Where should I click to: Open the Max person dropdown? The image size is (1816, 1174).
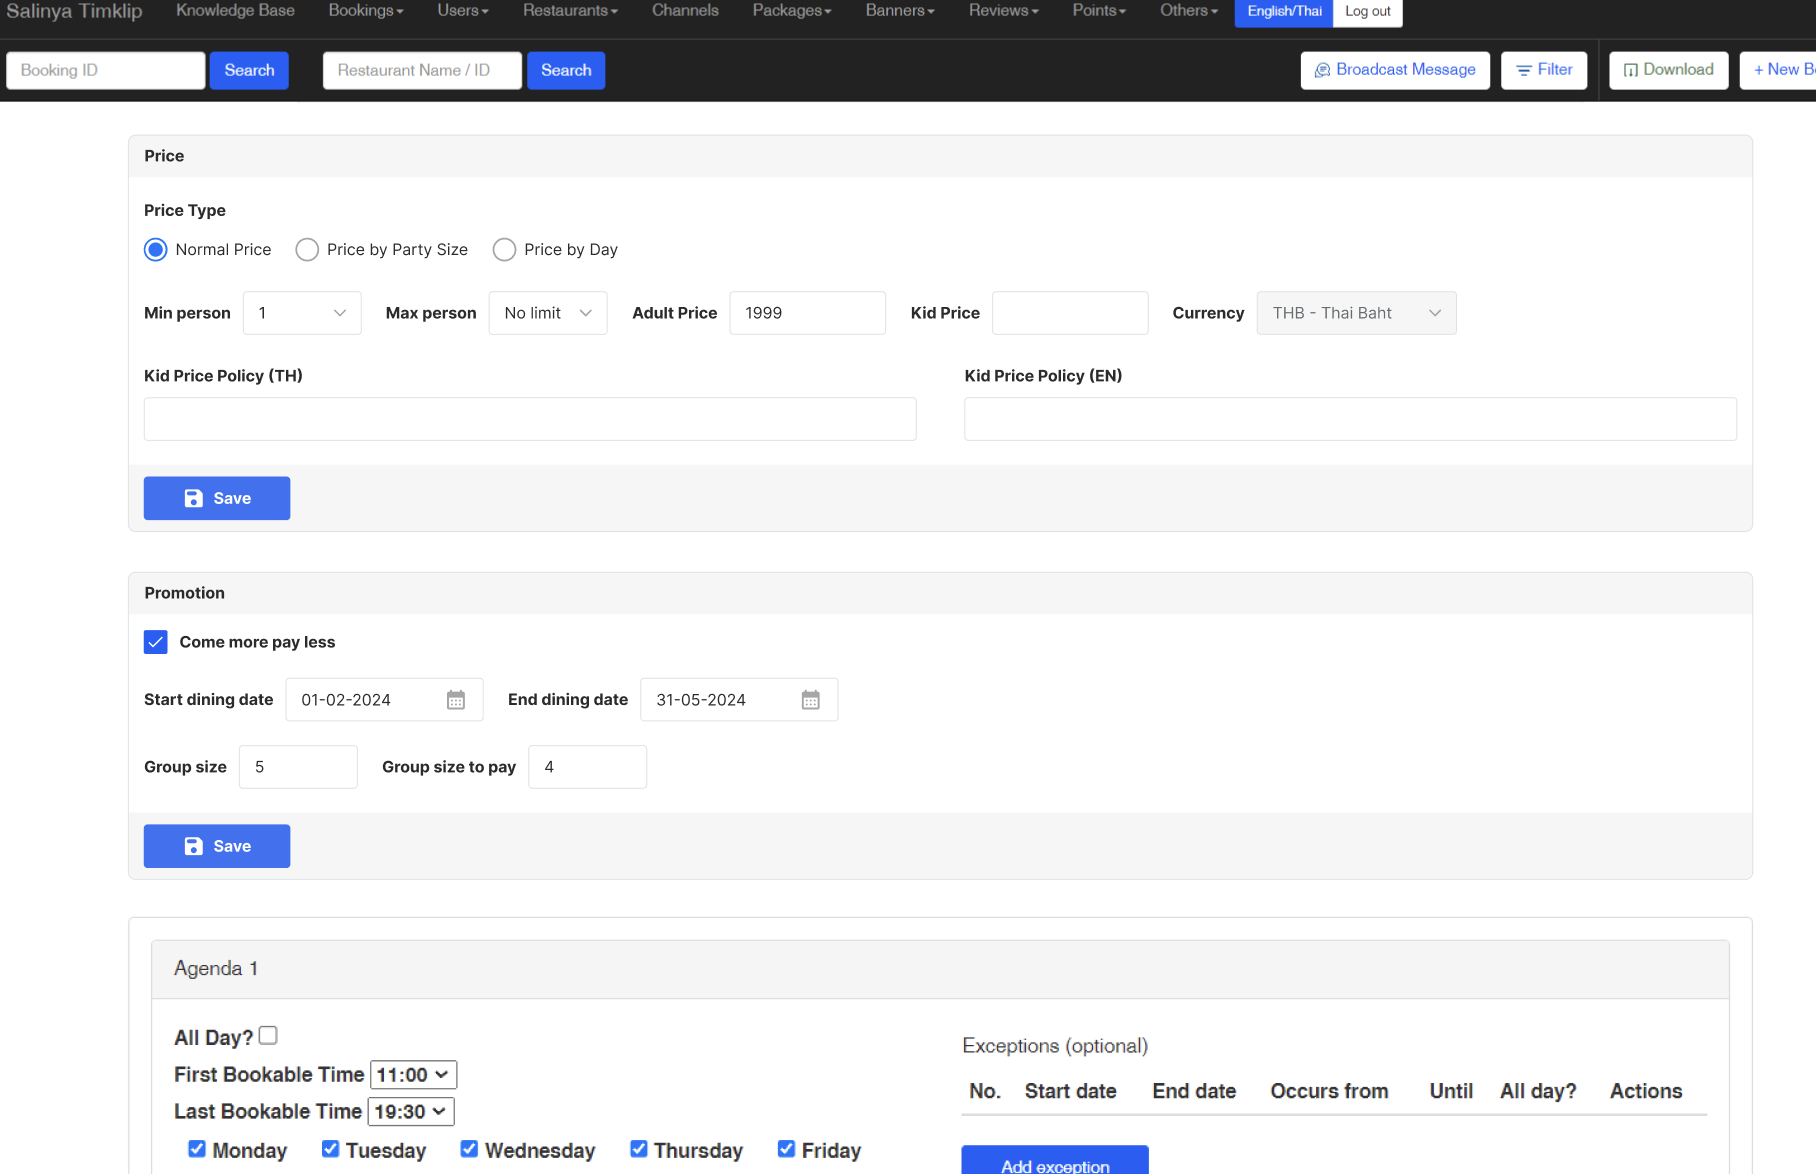[547, 313]
